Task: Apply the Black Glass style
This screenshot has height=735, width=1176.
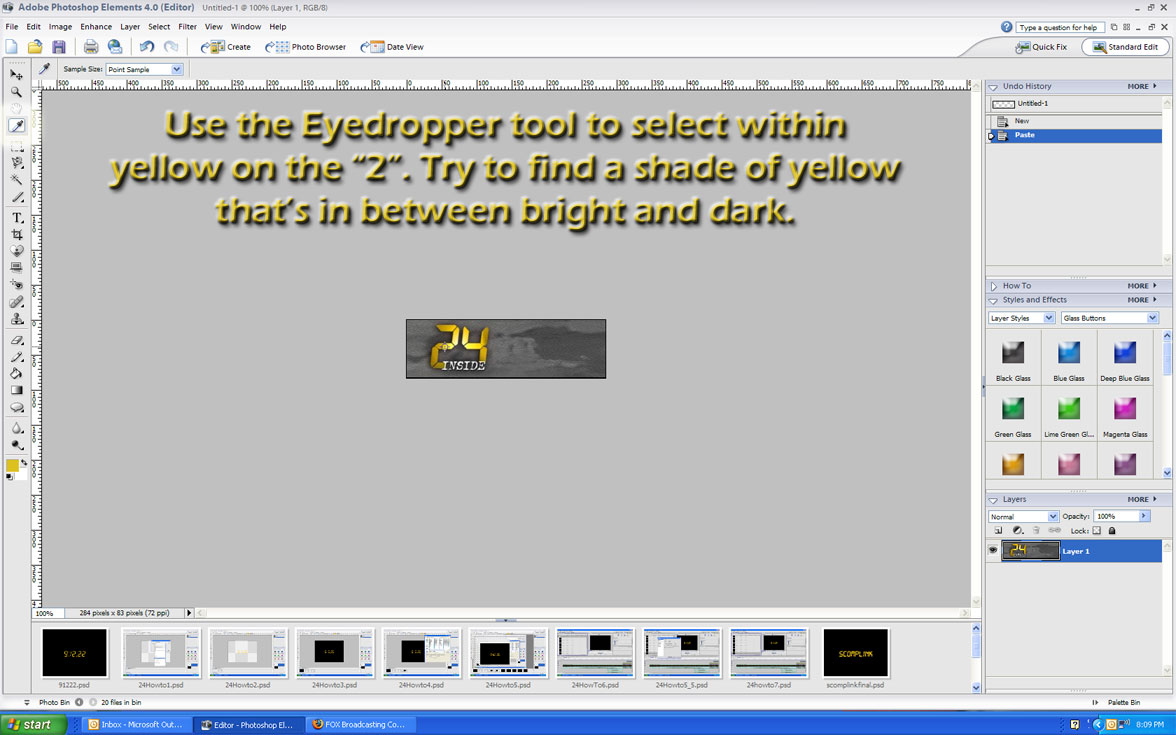Action: pyautogui.click(x=1013, y=359)
